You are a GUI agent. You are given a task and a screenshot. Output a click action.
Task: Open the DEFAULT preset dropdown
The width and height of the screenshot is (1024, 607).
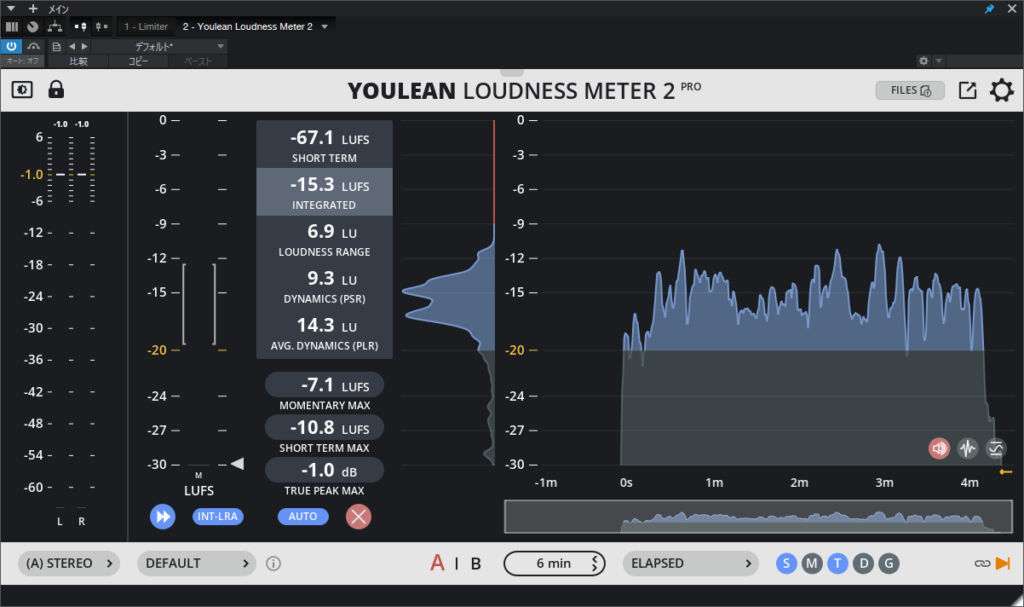pyautogui.click(x=197, y=563)
